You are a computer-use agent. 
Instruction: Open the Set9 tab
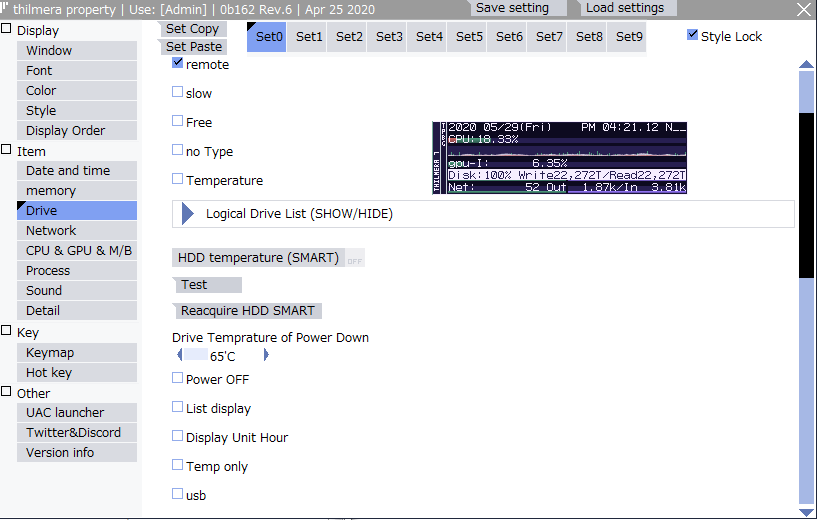click(x=627, y=36)
